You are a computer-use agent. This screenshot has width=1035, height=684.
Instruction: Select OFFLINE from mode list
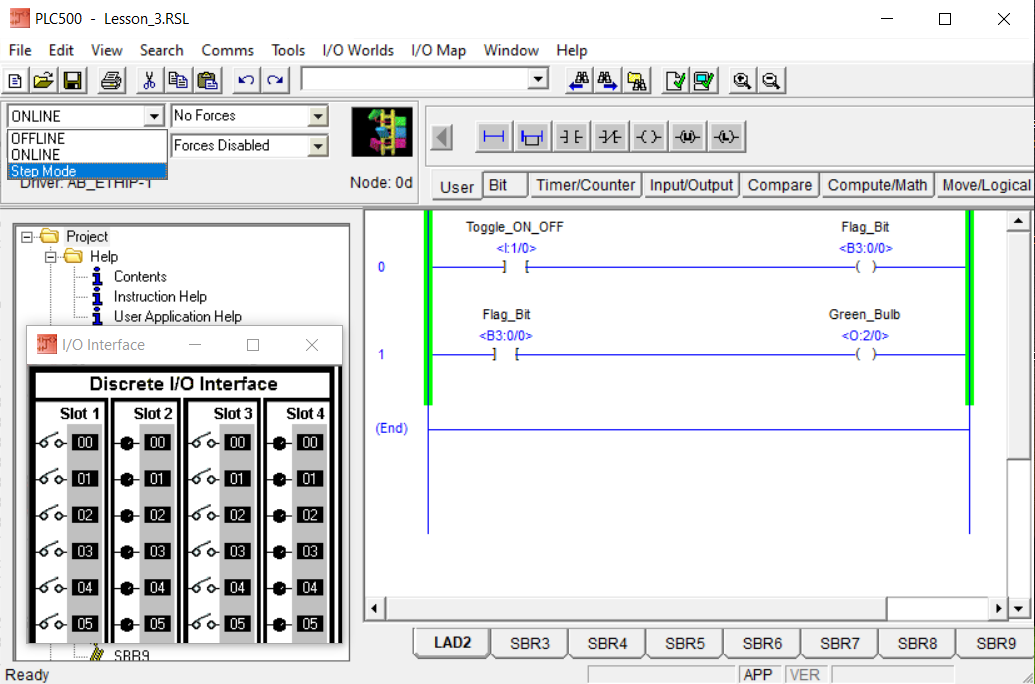click(87, 139)
